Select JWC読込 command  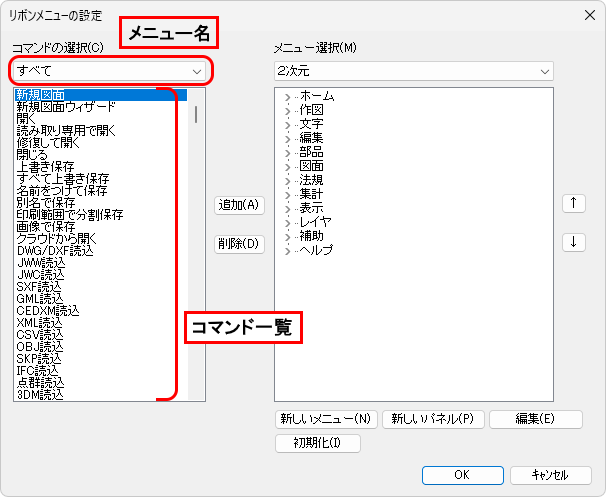point(100,275)
